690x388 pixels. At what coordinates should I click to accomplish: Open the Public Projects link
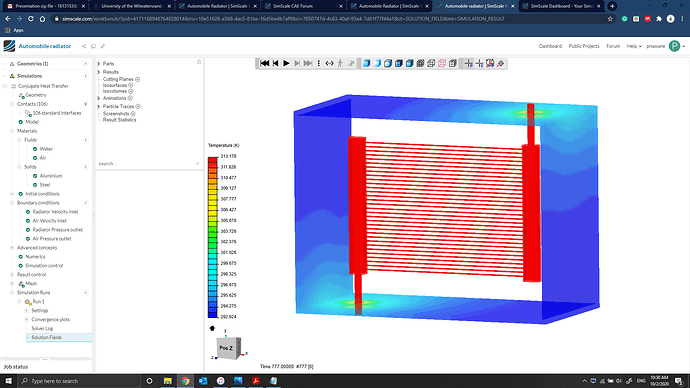coord(584,46)
